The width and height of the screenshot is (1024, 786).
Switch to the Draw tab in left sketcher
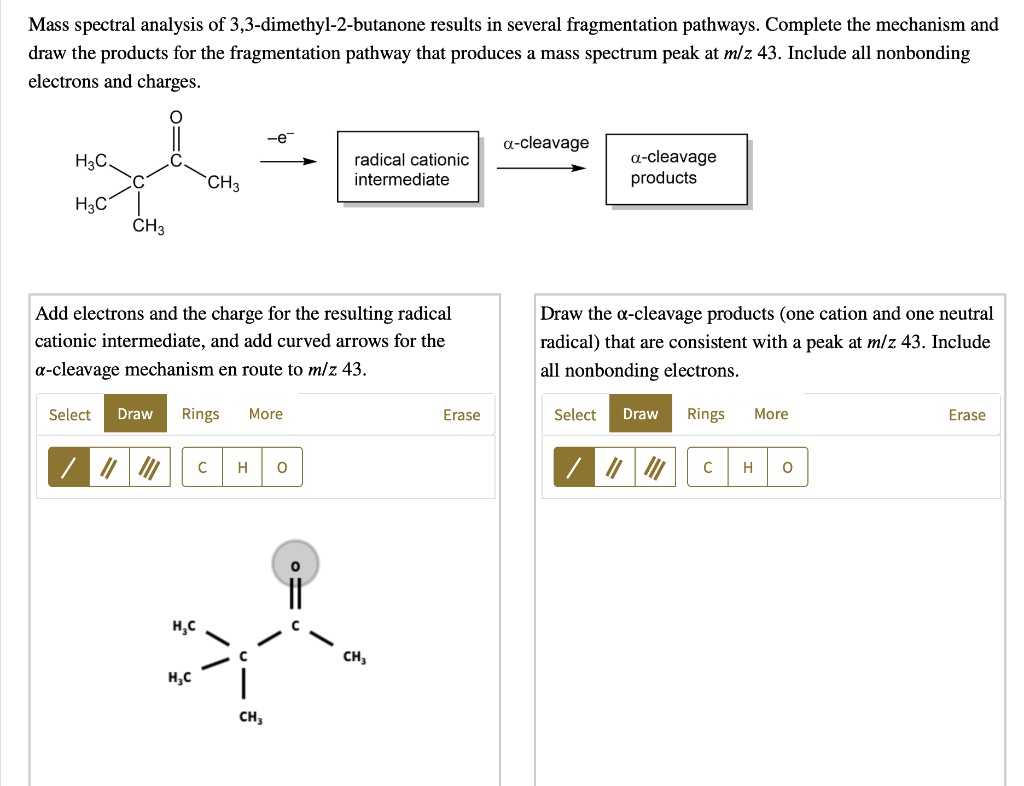(135, 413)
